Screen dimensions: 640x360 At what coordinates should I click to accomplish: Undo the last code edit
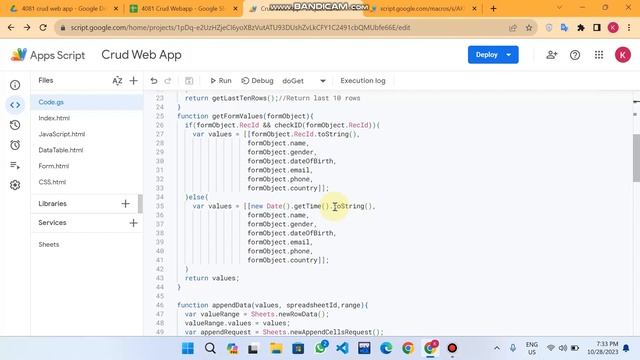pyautogui.click(x=154, y=81)
